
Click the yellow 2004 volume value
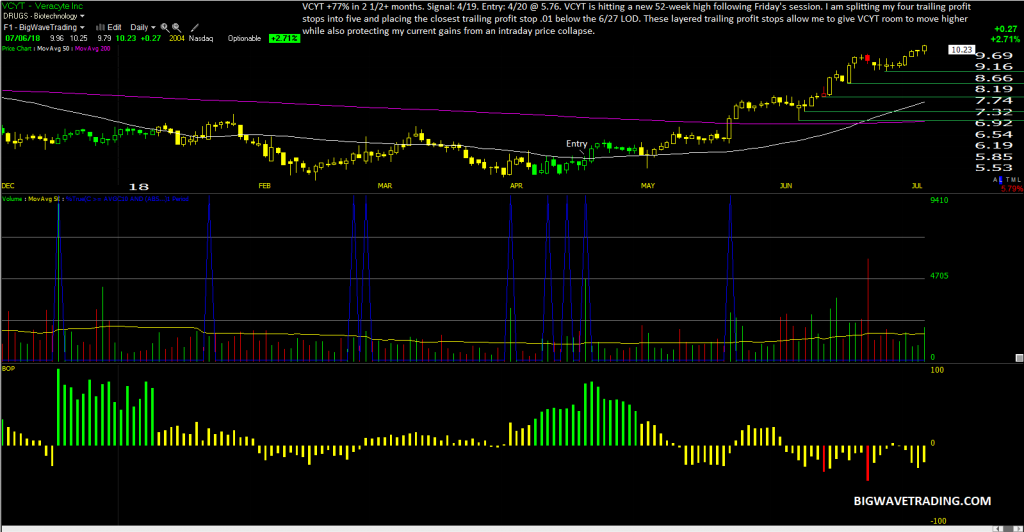[x=176, y=39]
